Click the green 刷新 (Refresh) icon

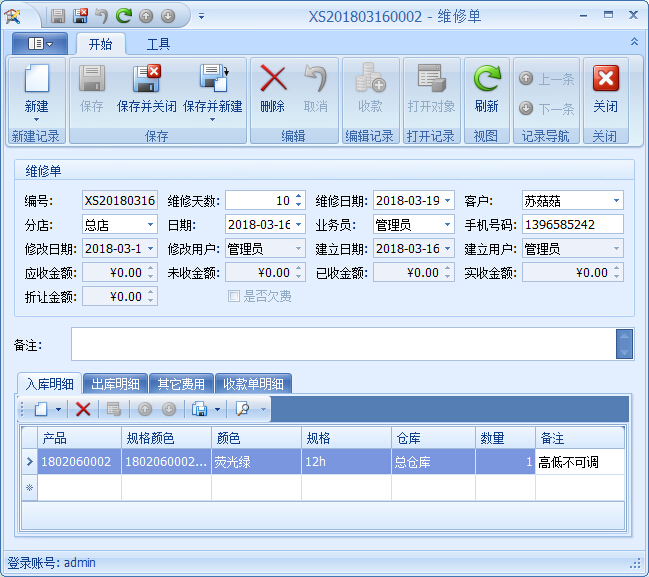[x=486, y=81]
